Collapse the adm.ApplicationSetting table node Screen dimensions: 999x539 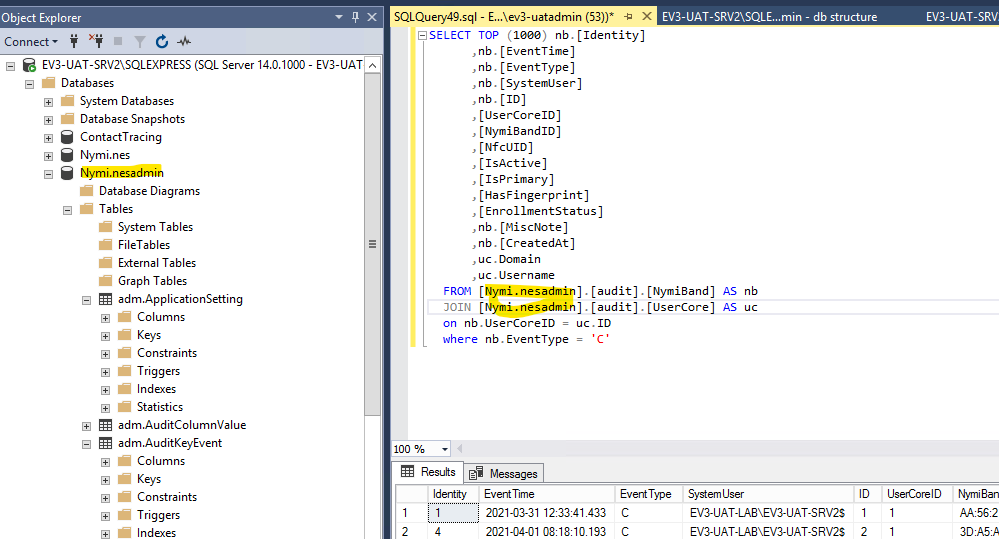tap(87, 300)
